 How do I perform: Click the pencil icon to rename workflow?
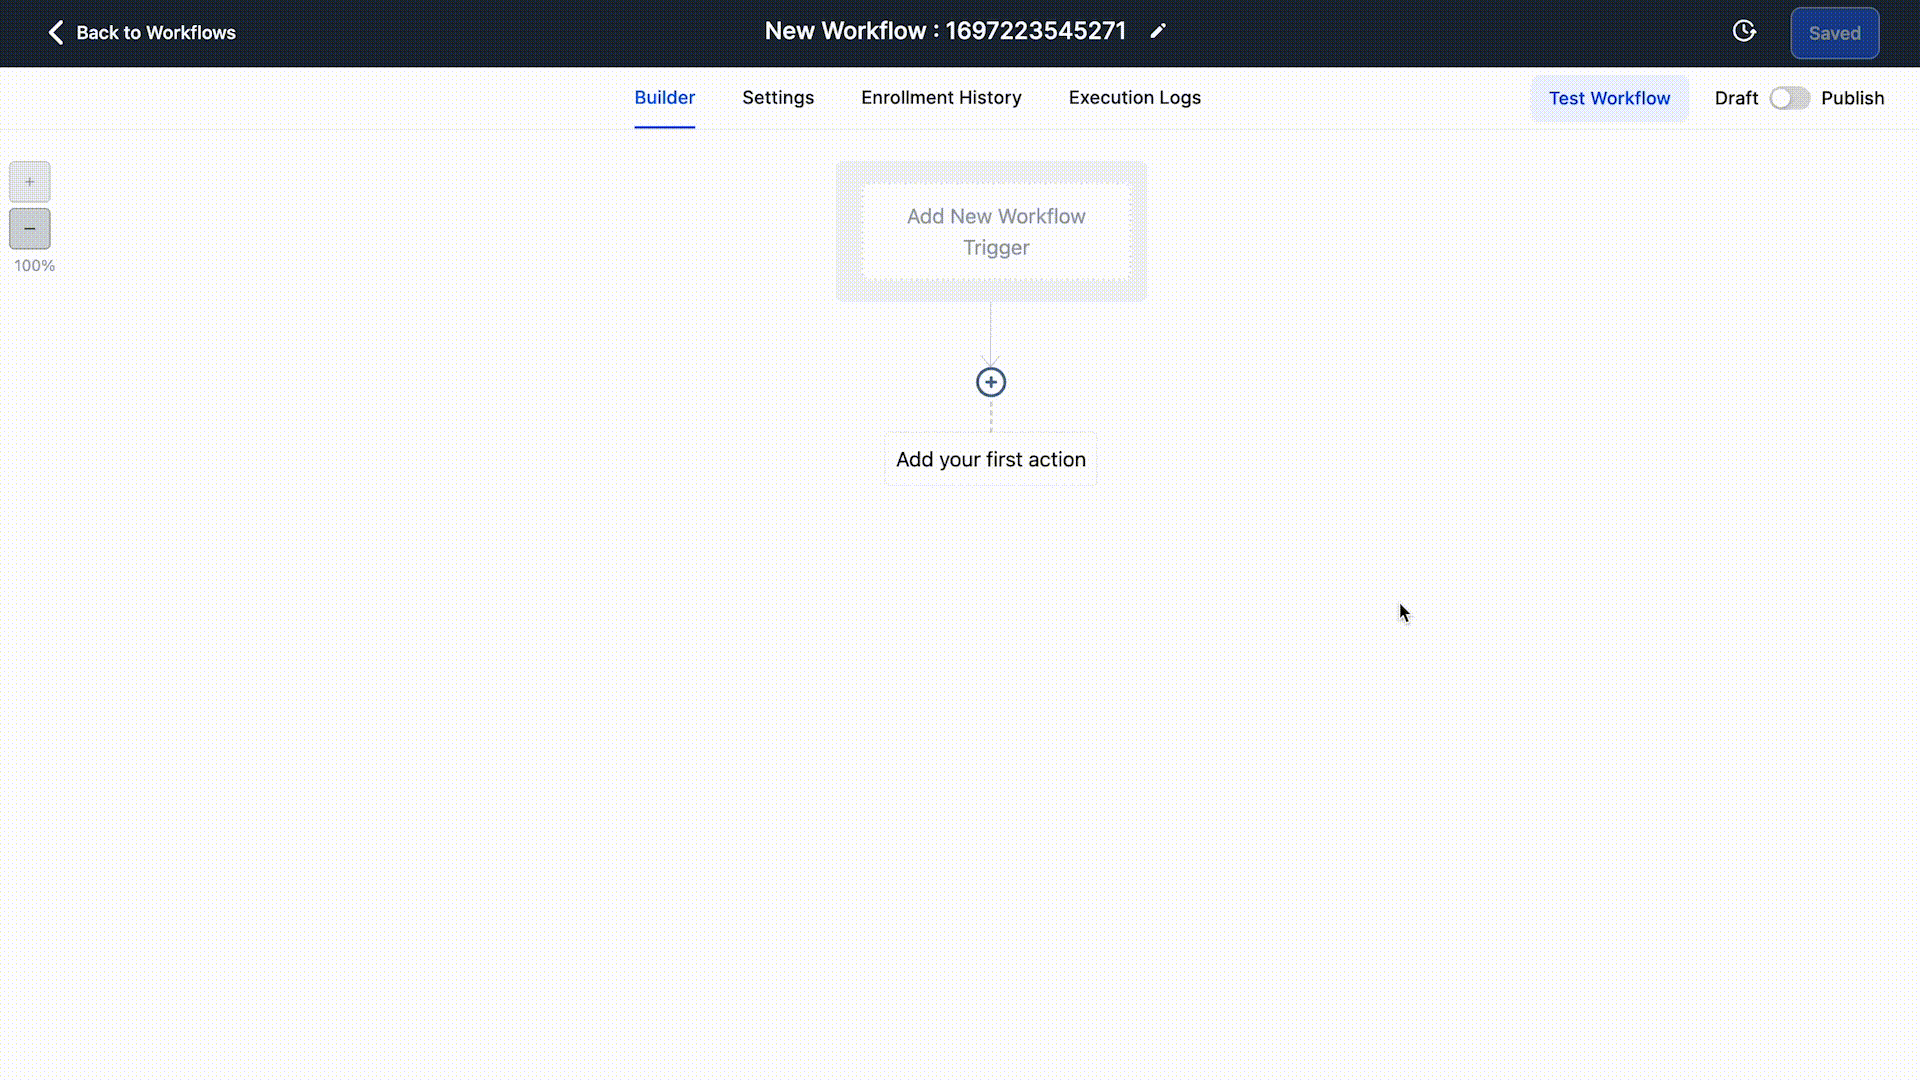(1158, 31)
